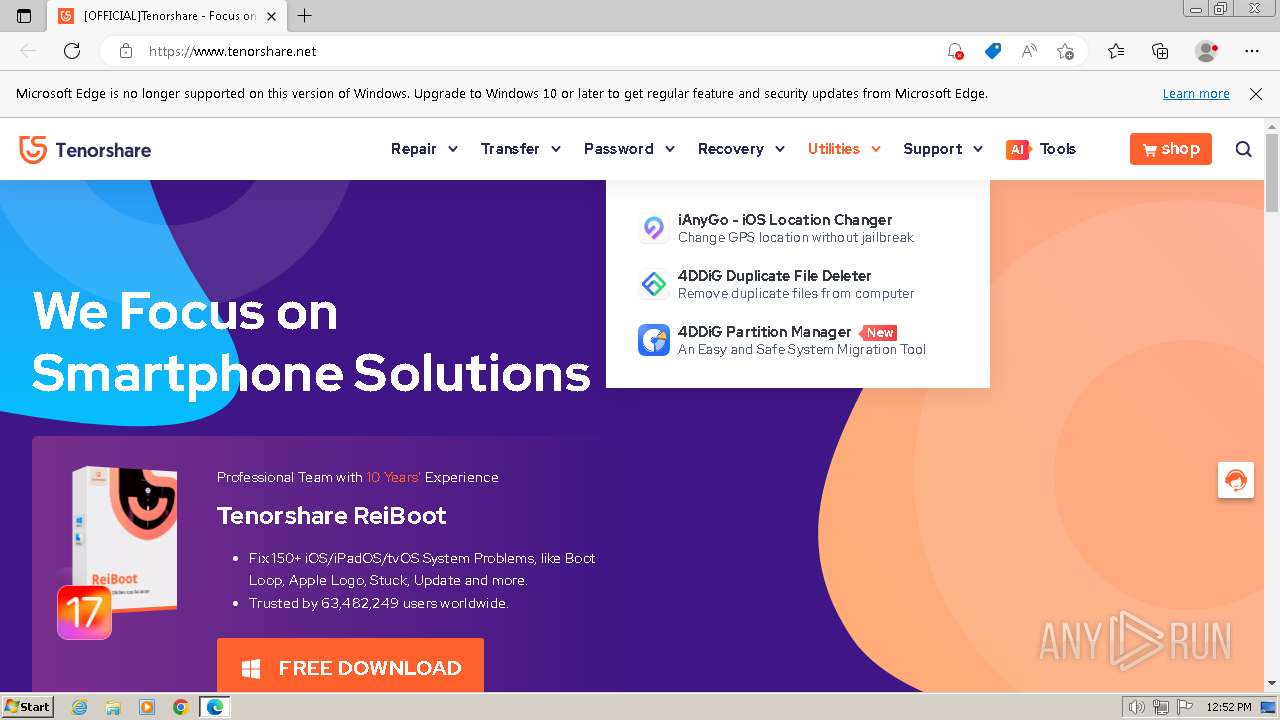
Task: Open File Explorer from taskbar
Action: (x=113, y=707)
